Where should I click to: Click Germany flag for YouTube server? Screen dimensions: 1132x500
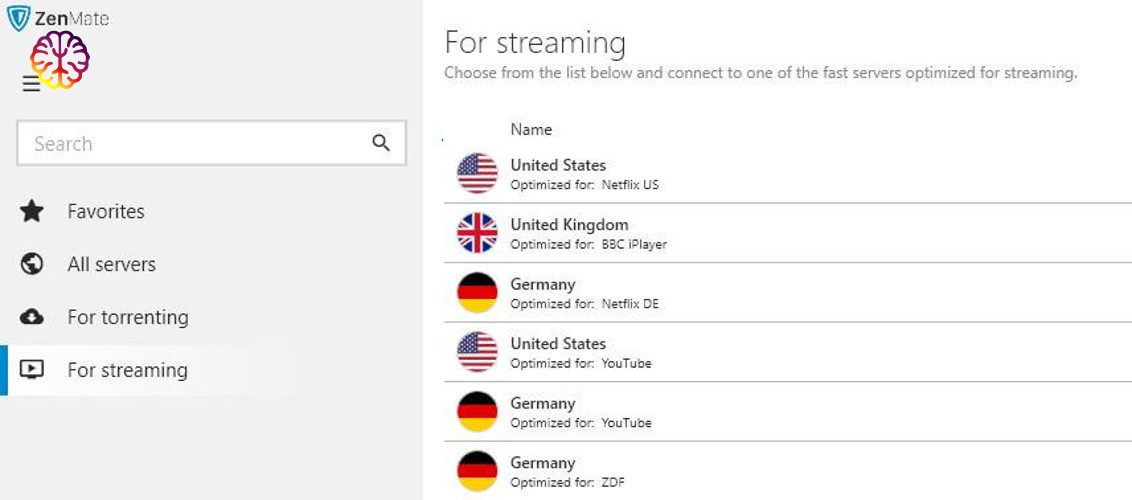tap(477, 411)
